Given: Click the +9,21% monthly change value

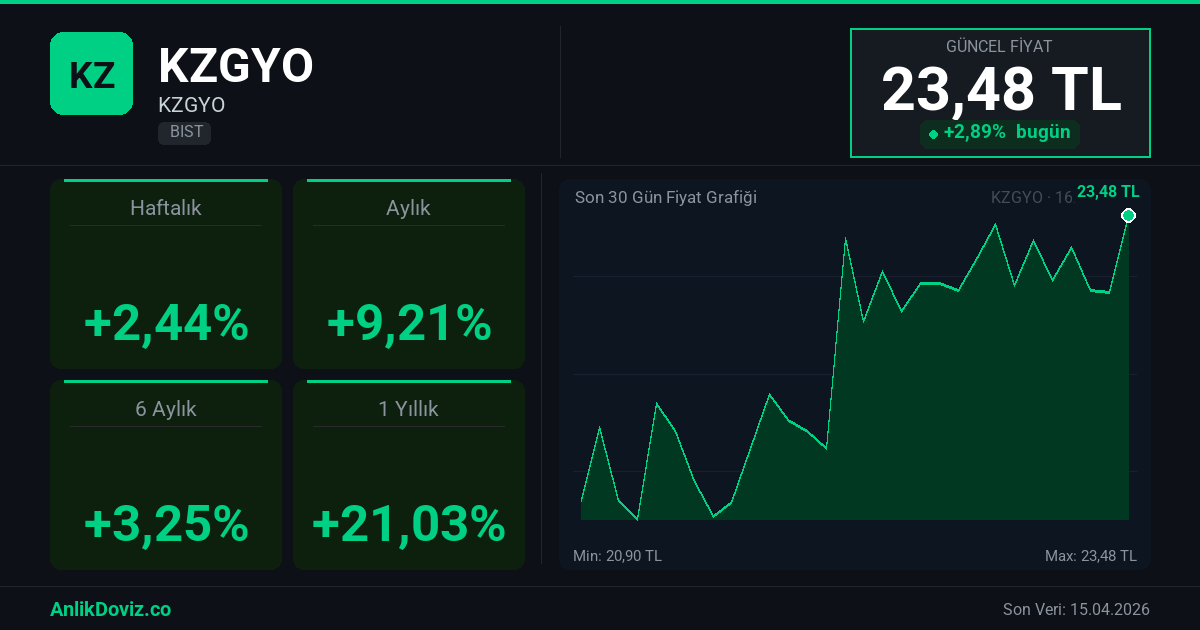Looking at the screenshot, I should click(408, 323).
